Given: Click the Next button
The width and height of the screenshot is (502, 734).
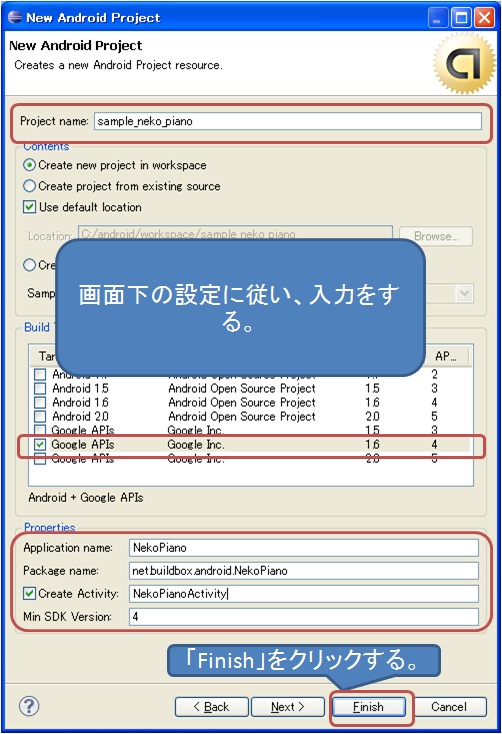Looking at the screenshot, I should 288,707.
